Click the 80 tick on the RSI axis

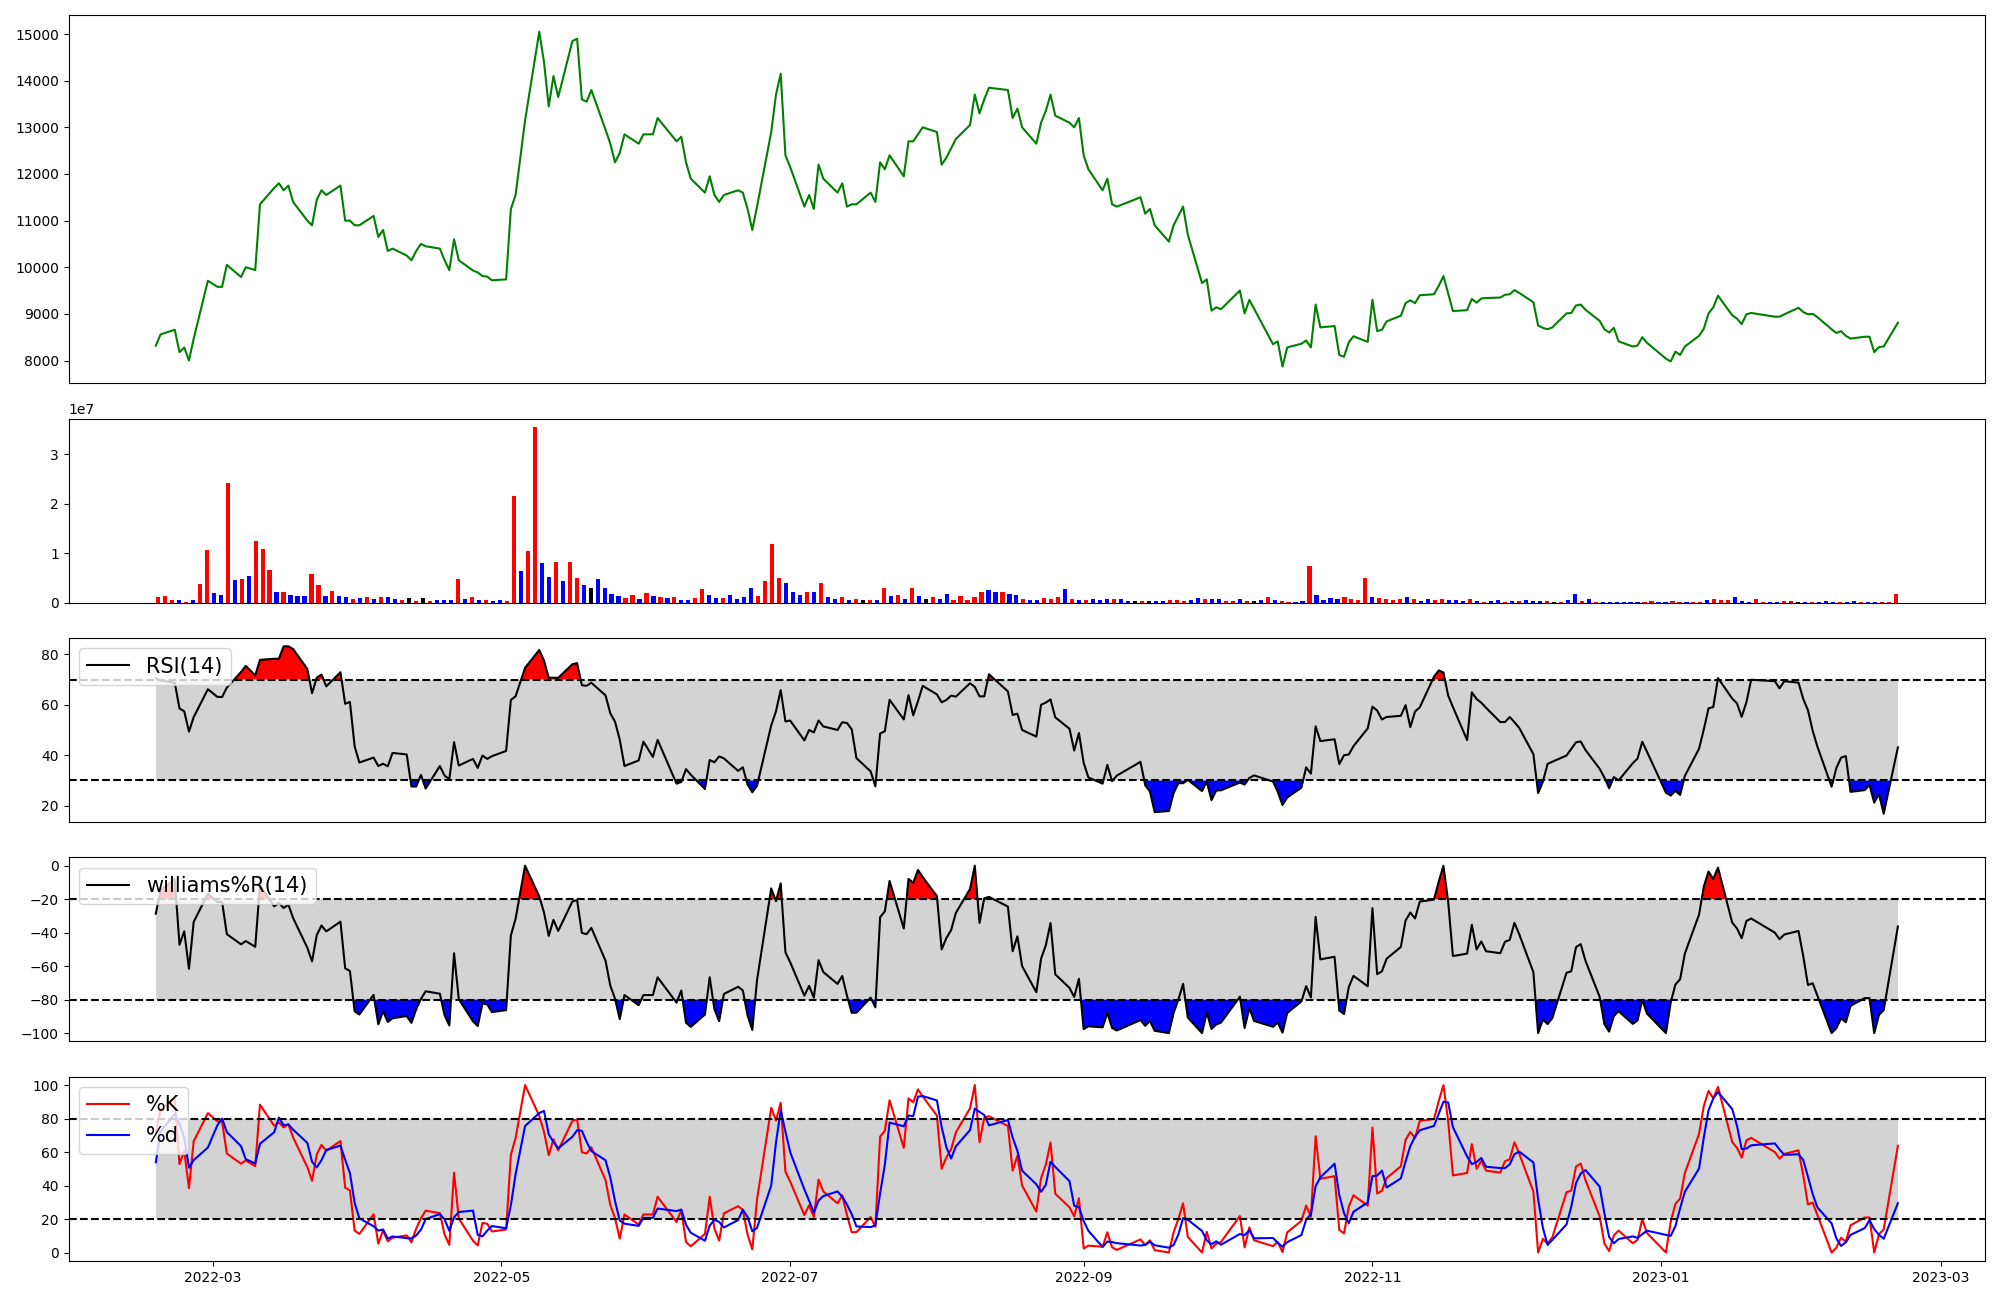[x=50, y=655]
